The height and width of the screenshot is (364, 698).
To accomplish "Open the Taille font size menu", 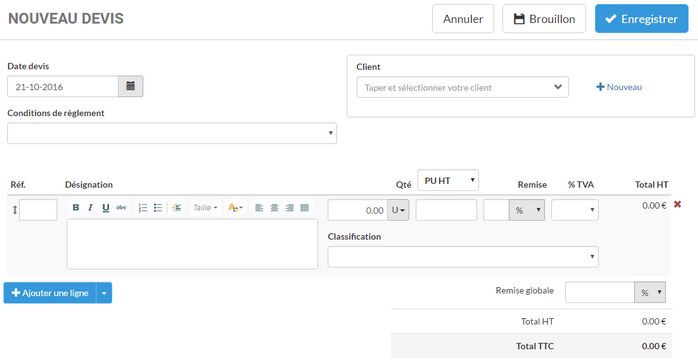I will (205, 208).
